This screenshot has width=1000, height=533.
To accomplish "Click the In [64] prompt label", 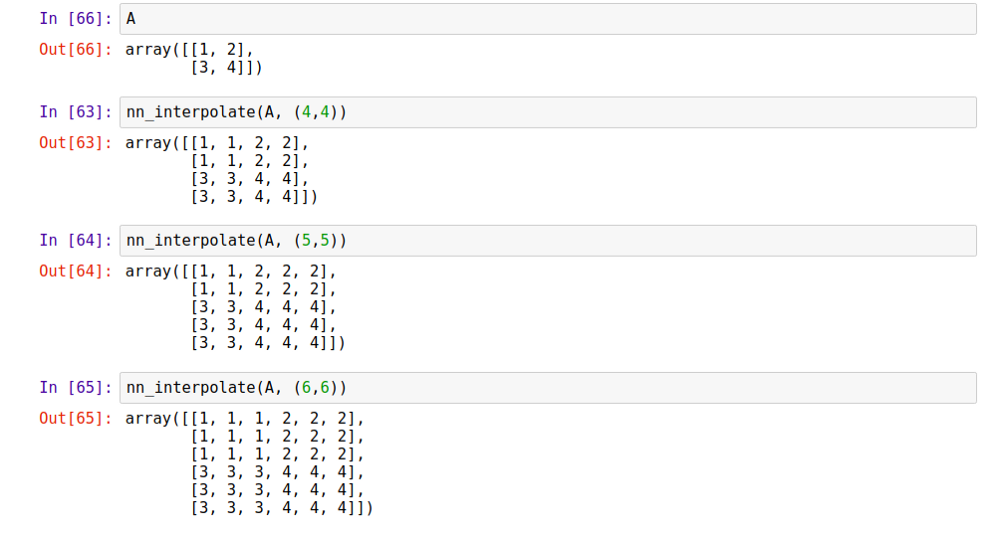I will (x=77, y=240).
